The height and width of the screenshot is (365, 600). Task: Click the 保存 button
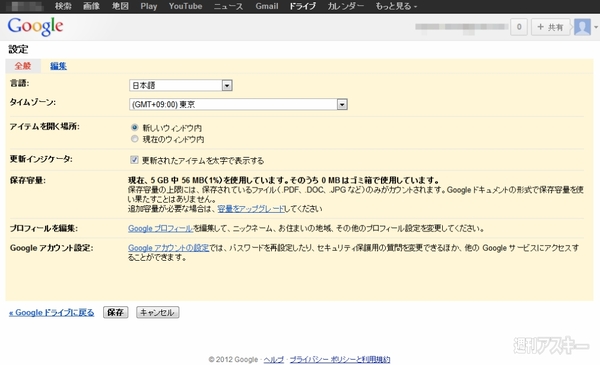[116, 313]
